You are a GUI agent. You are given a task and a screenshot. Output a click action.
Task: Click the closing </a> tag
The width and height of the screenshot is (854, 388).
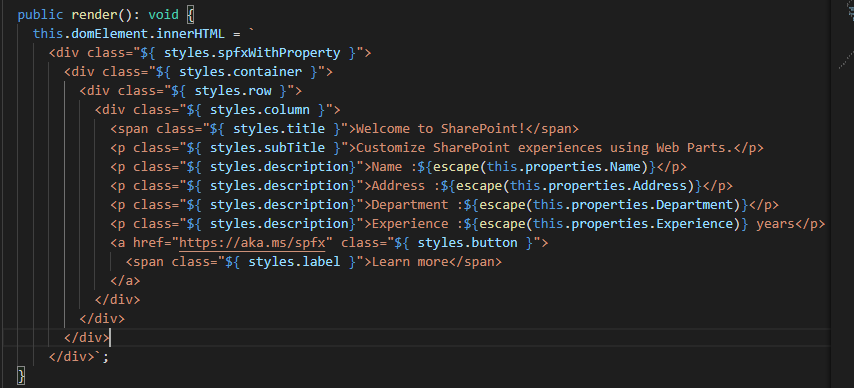[x=125, y=281]
